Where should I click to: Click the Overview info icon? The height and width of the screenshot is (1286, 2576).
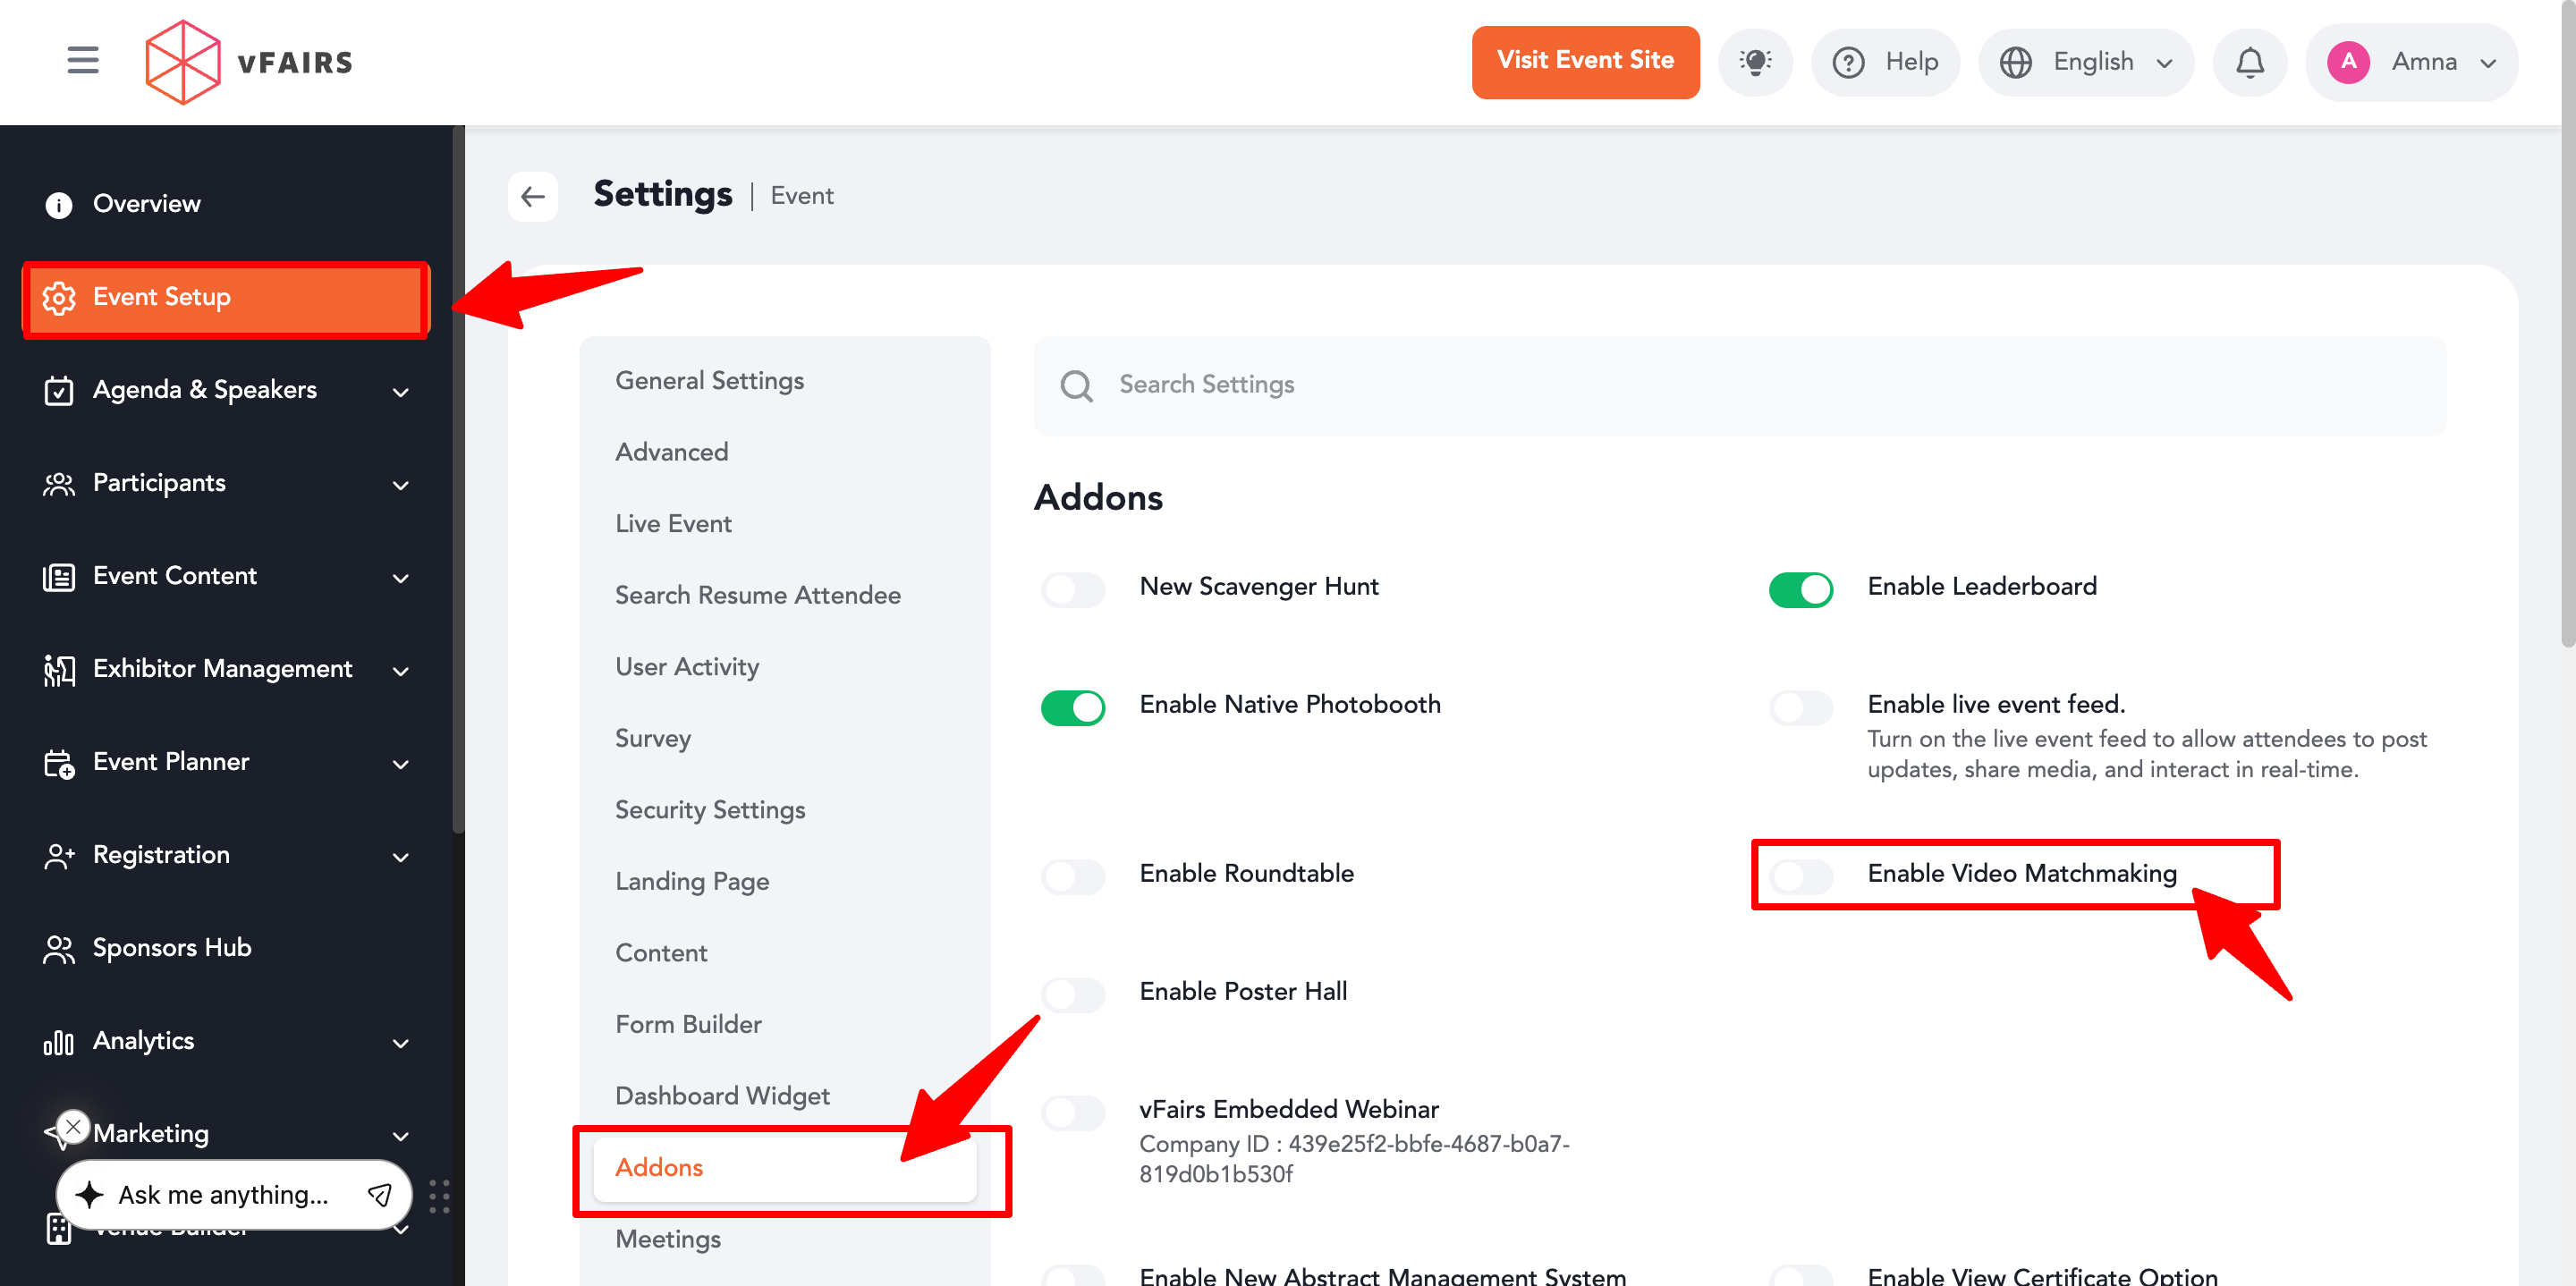tap(59, 204)
